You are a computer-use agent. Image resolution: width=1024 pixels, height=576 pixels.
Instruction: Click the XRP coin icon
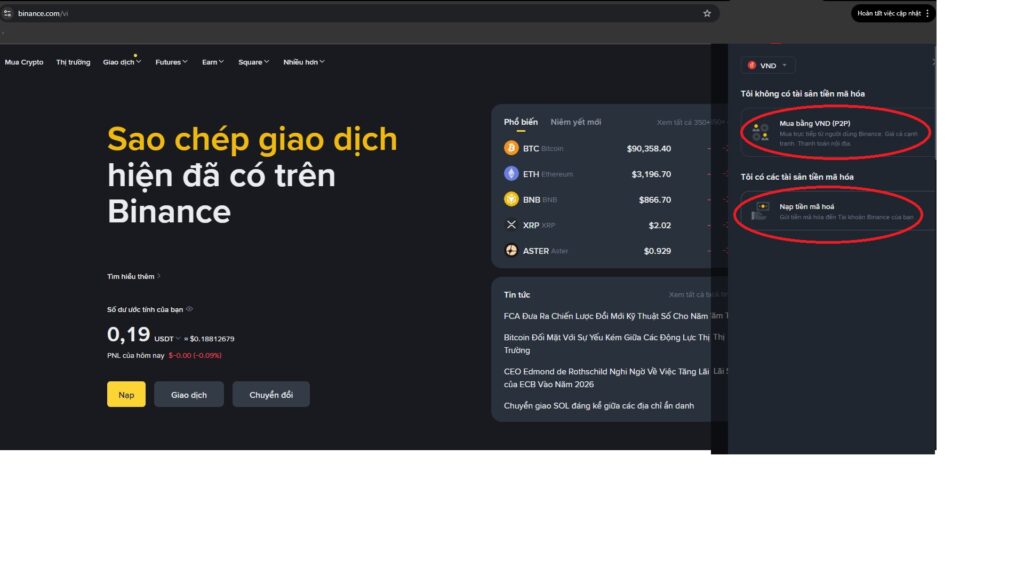(x=511, y=225)
